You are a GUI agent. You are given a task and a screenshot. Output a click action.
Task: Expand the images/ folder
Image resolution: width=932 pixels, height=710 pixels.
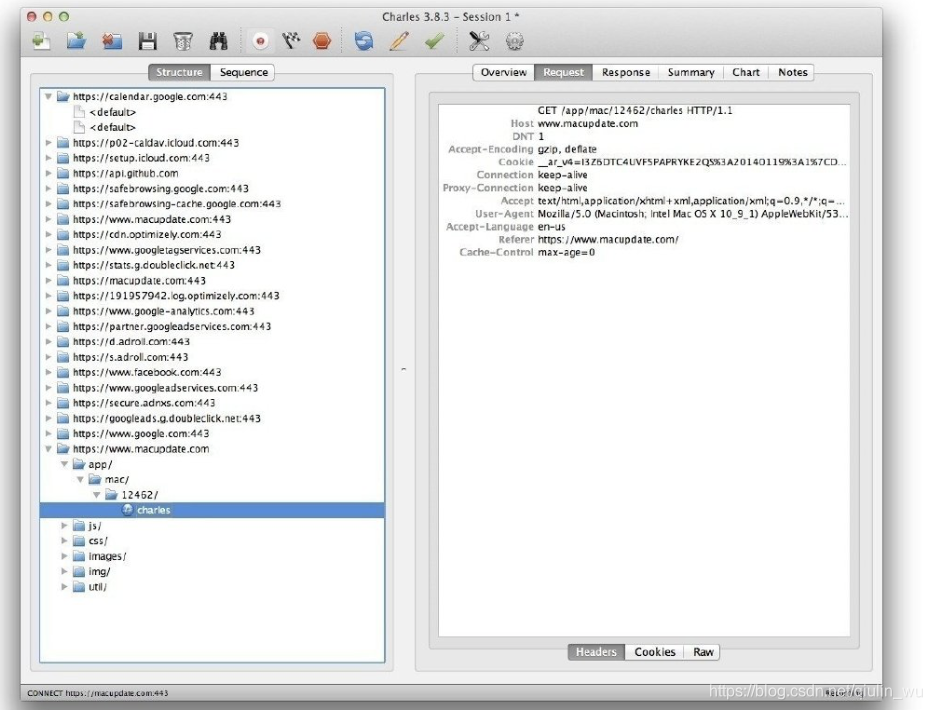(x=64, y=556)
